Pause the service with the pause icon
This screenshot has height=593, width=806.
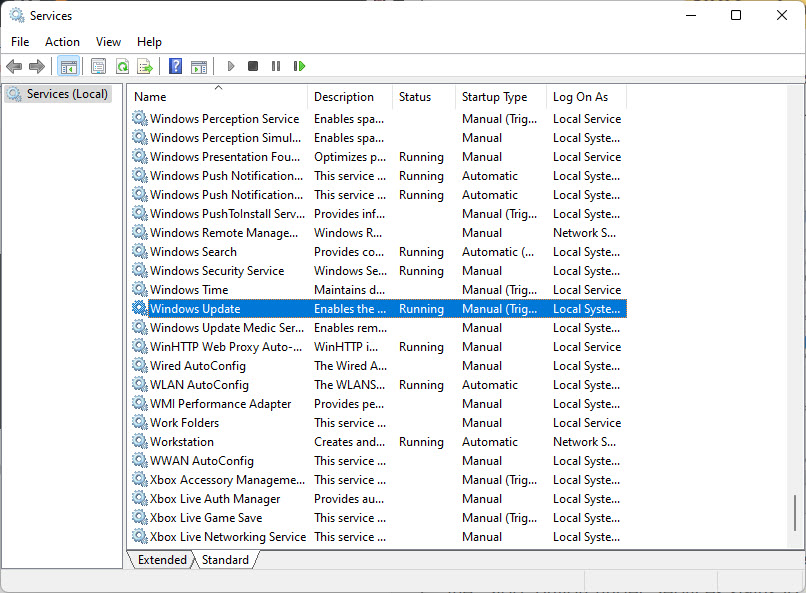coord(276,66)
